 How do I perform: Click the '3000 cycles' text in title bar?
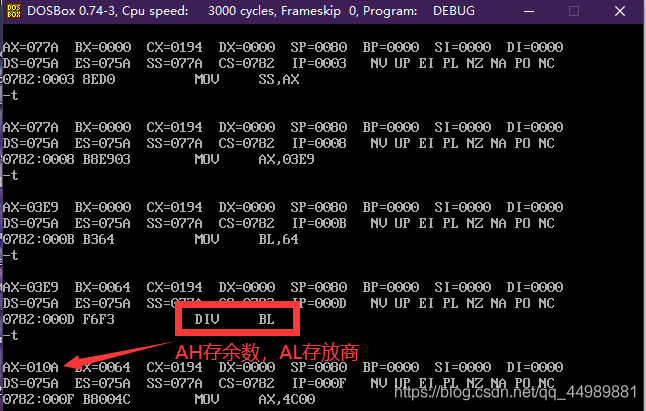tap(241, 11)
